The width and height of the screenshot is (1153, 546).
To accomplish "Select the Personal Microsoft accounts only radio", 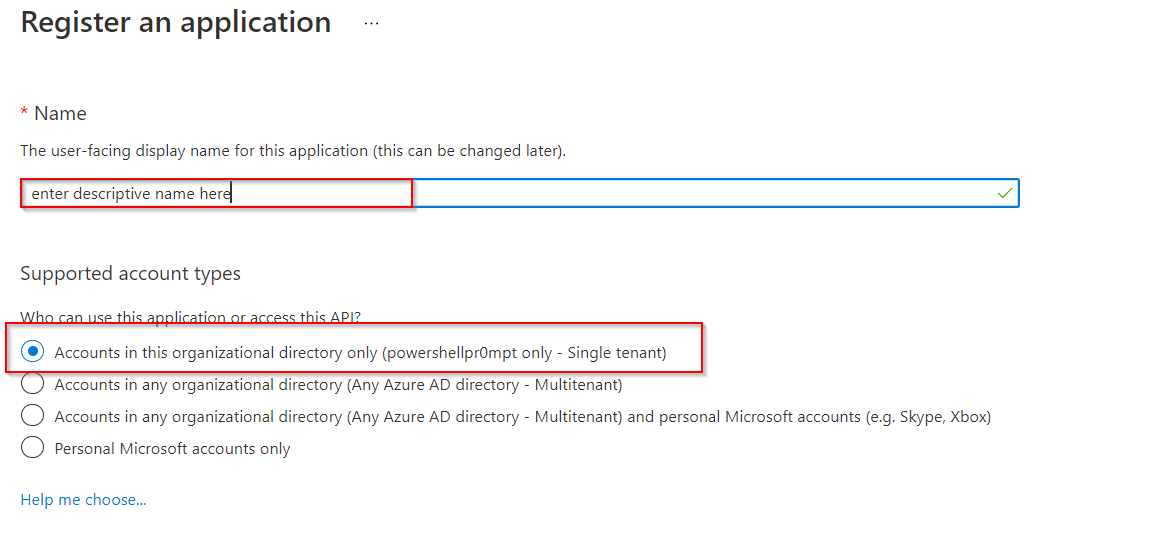I will (x=33, y=448).
